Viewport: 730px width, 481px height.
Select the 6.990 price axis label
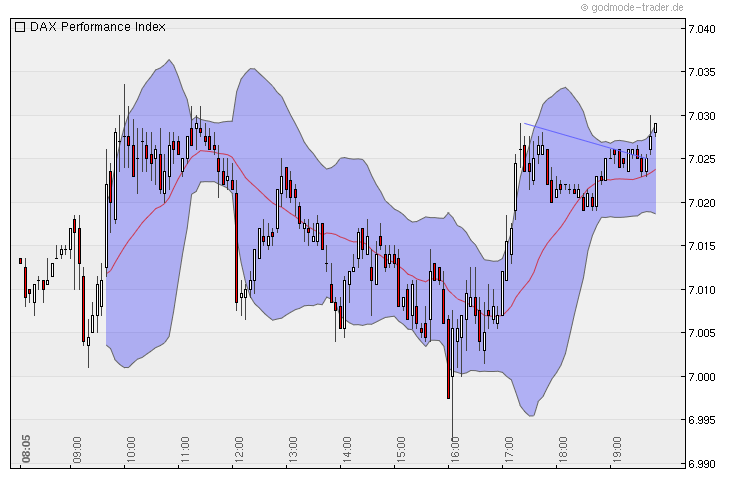tap(702, 464)
